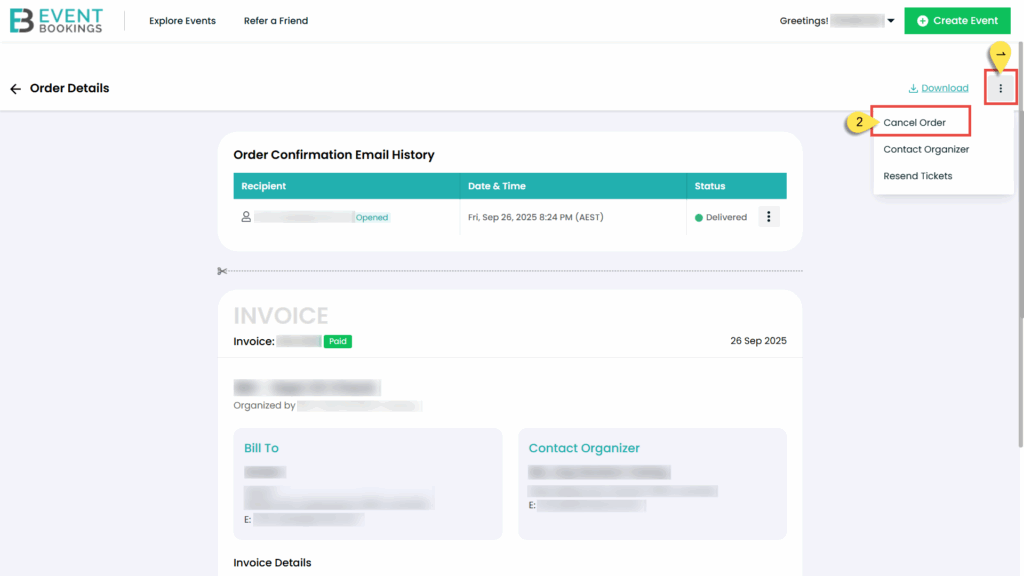Open the email row three-dot actions menu
This screenshot has height=576, width=1024.
(768, 217)
